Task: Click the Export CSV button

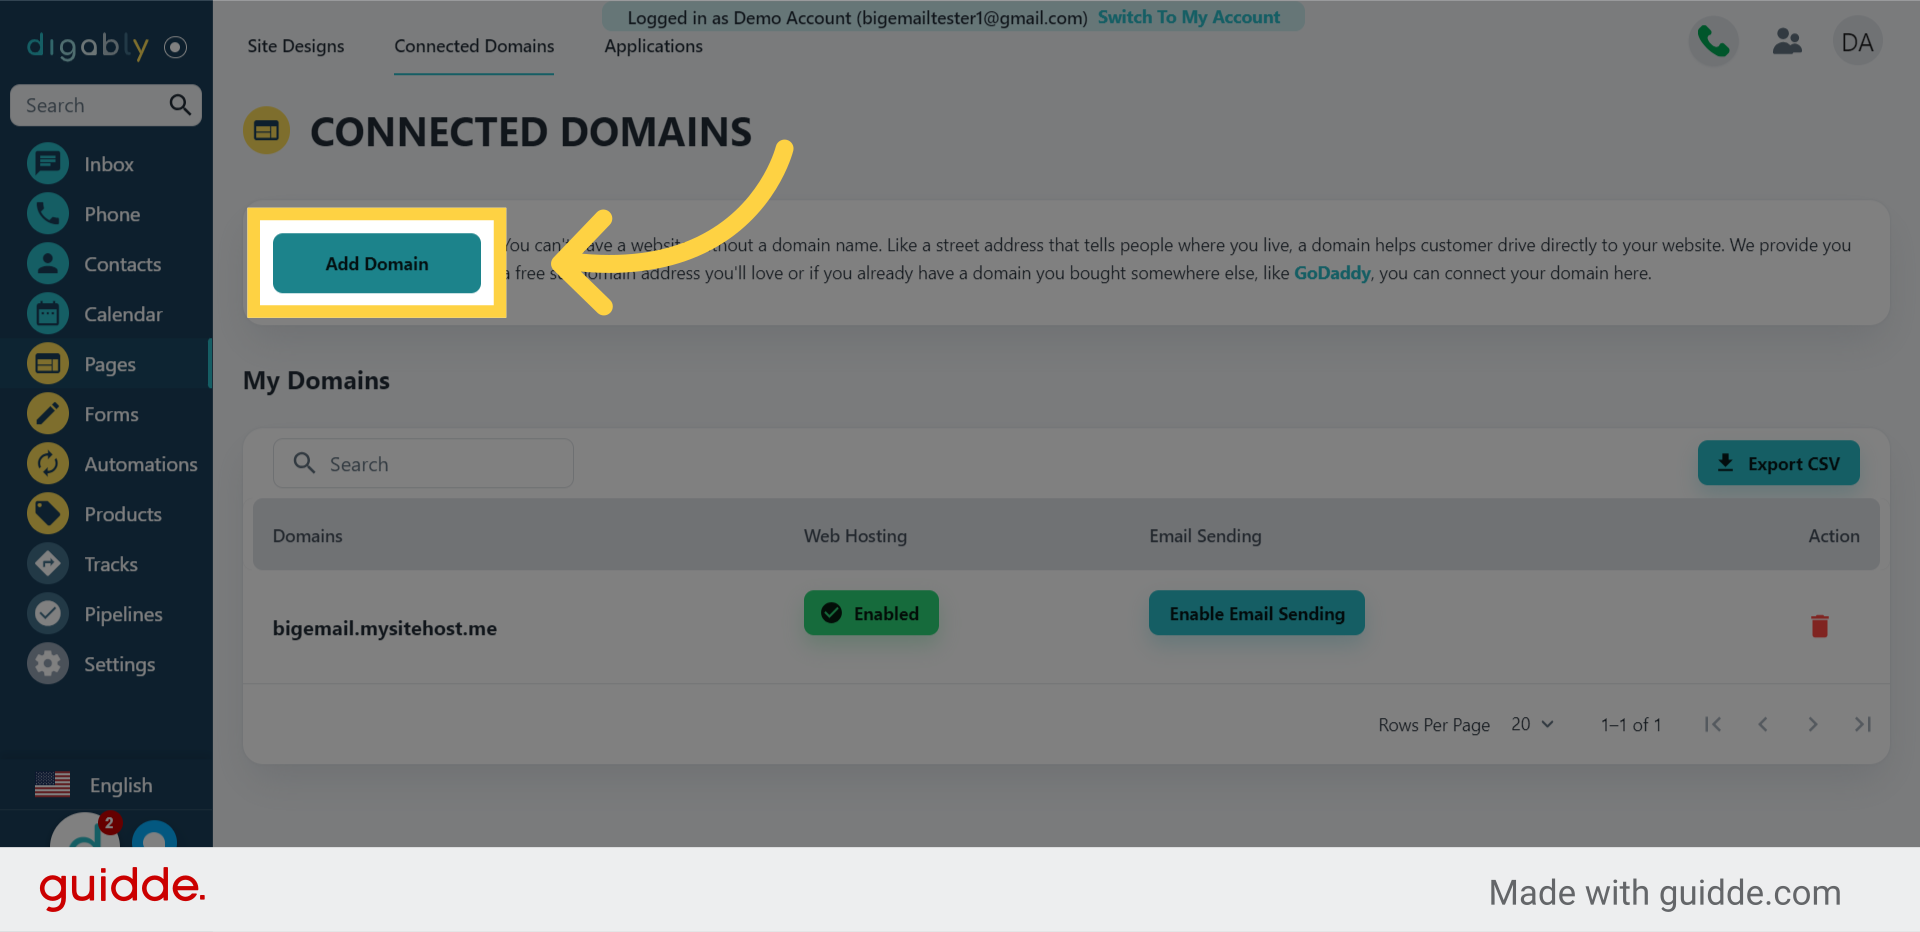Action: (1779, 463)
